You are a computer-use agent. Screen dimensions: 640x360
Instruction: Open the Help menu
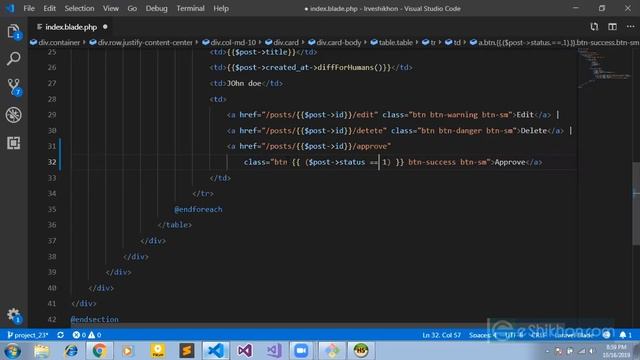coord(221,8)
